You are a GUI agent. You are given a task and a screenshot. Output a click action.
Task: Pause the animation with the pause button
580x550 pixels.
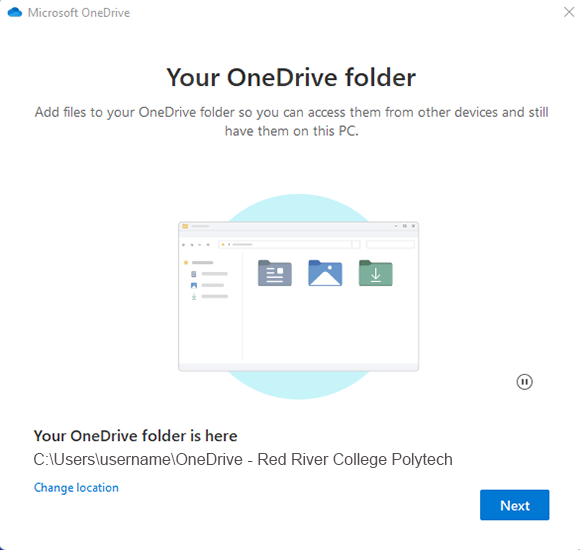[x=524, y=382]
